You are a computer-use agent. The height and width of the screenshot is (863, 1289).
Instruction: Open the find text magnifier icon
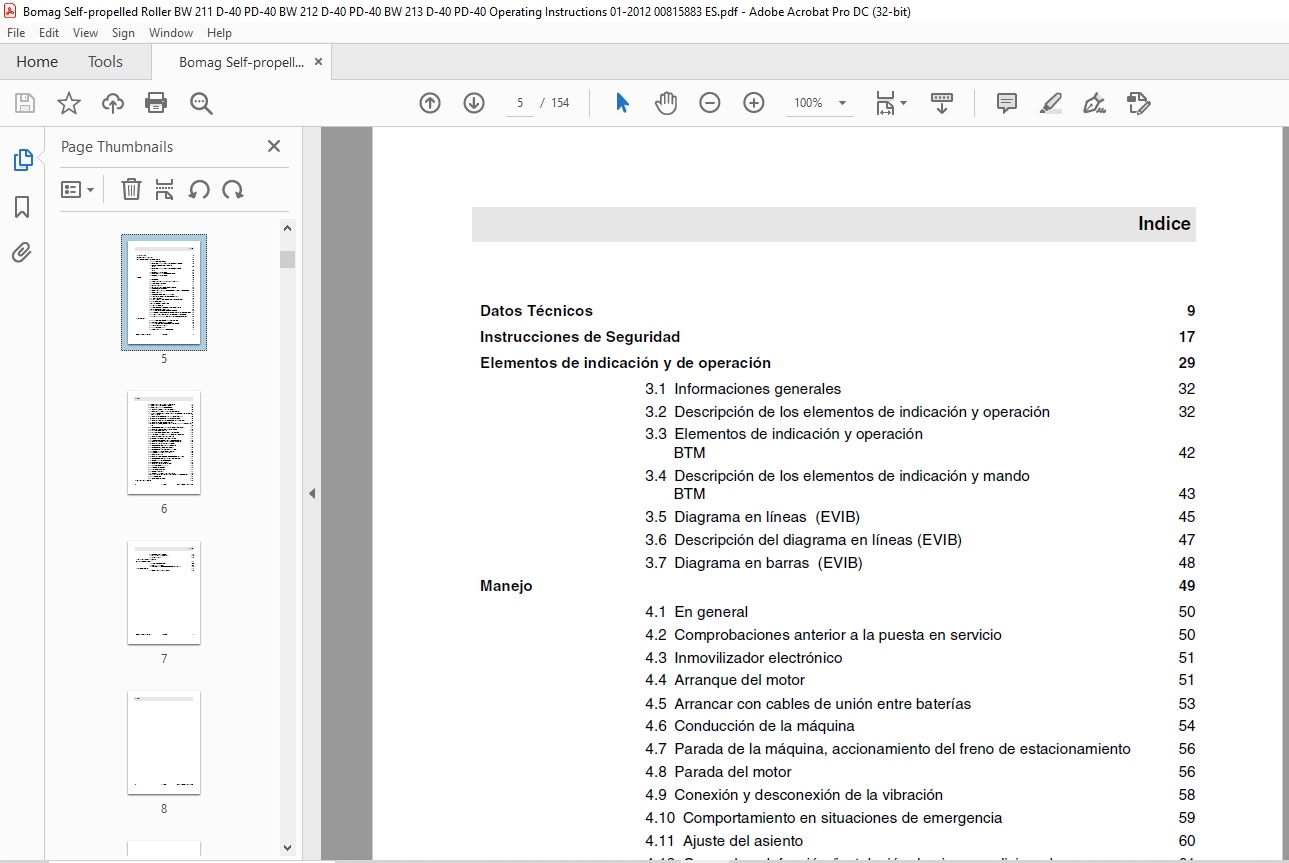point(201,103)
